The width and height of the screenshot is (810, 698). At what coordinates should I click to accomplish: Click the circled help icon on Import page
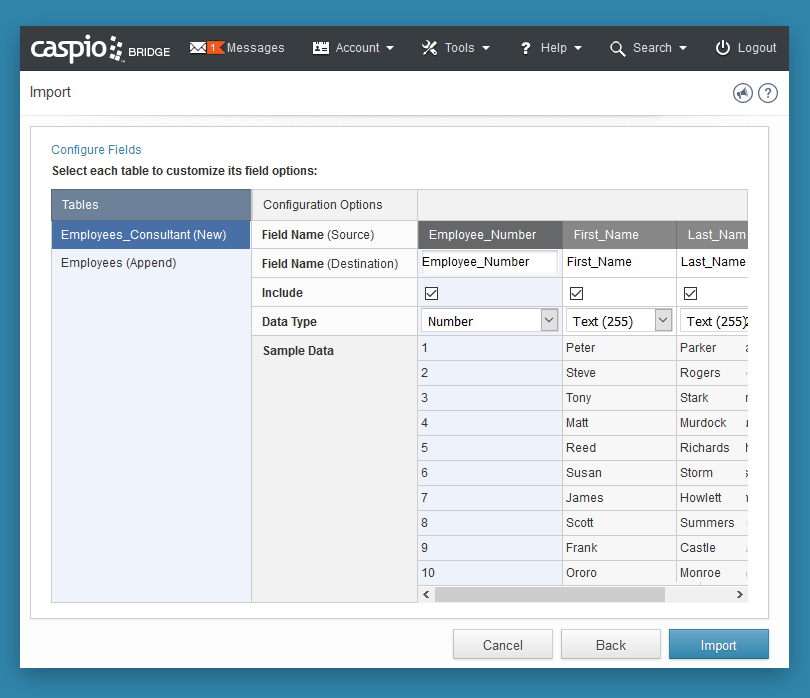pyautogui.click(x=768, y=93)
